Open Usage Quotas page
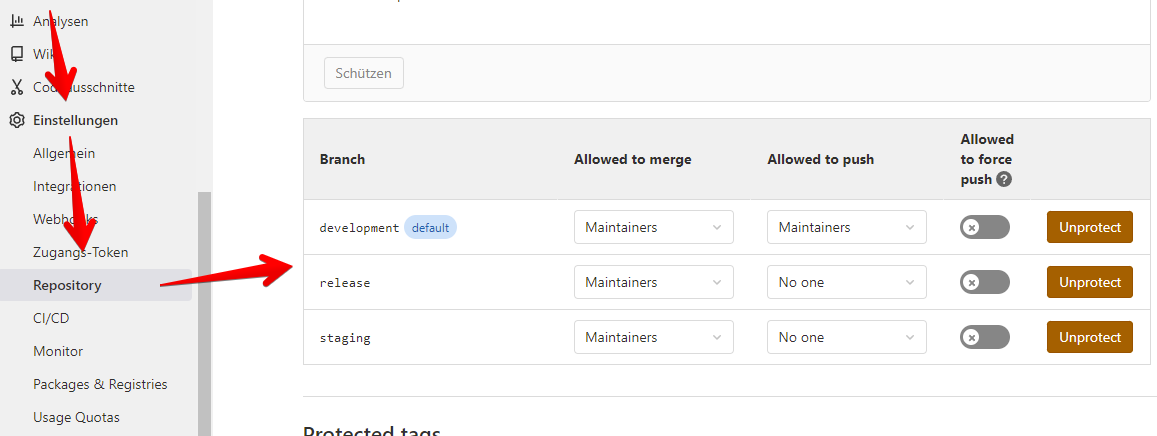 click(x=77, y=418)
